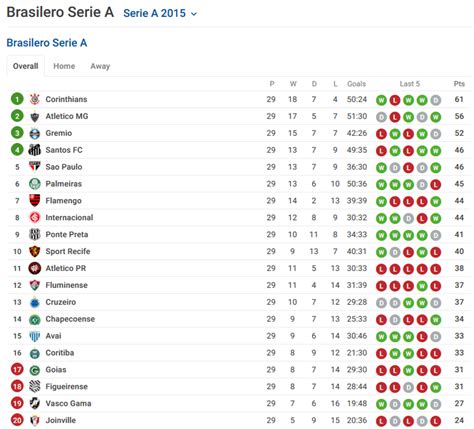
Task: Select the Overall standings tab
Action: pos(25,66)
